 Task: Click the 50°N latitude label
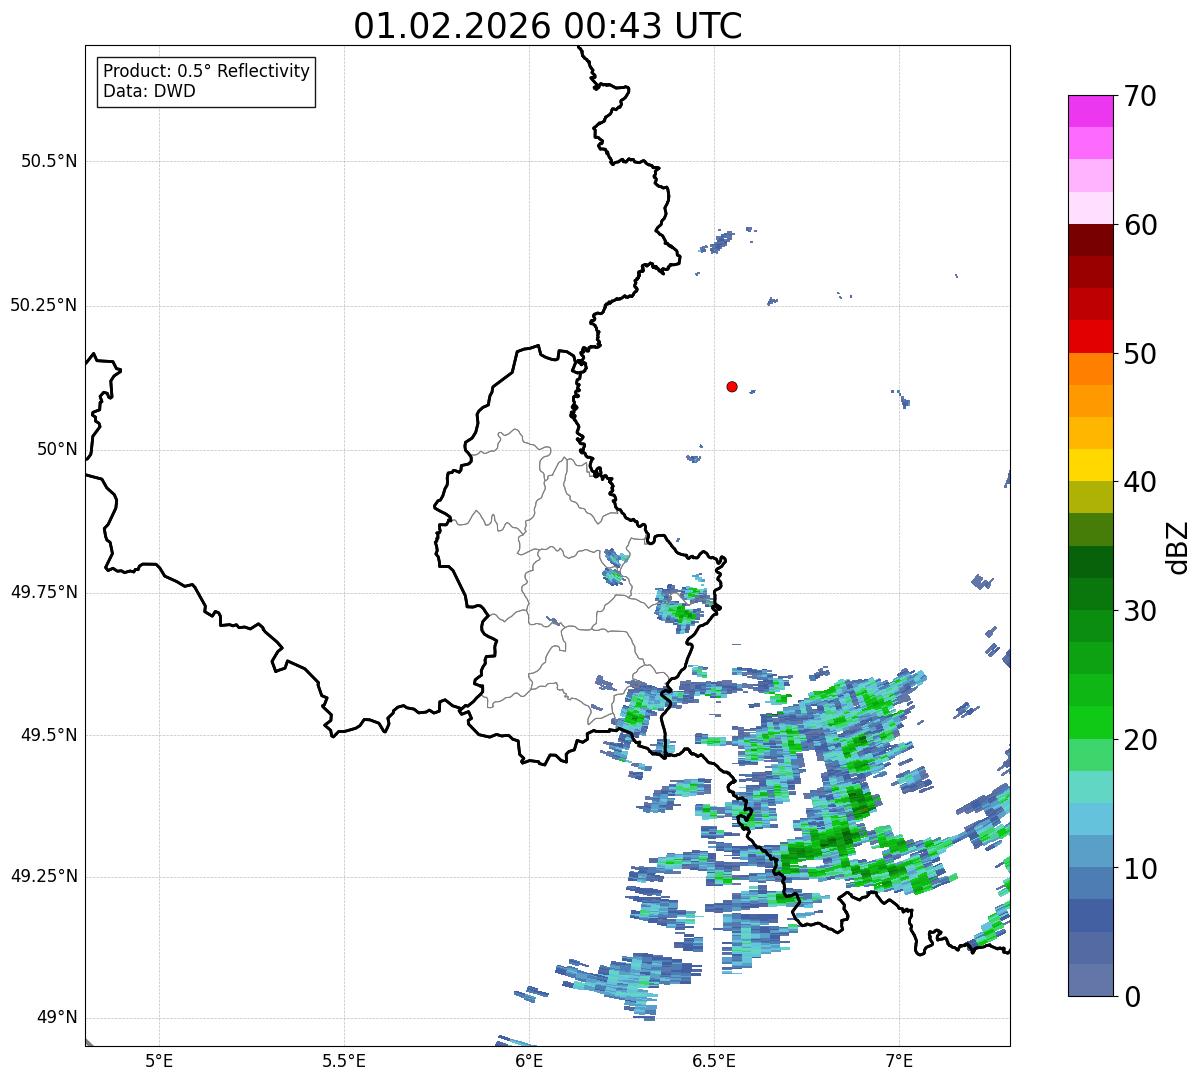pos(58,450)
